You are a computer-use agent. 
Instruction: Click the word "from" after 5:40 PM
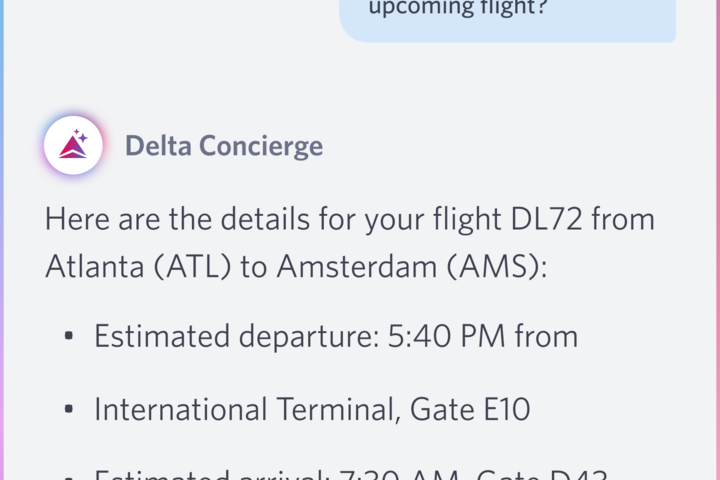[546, 336]
